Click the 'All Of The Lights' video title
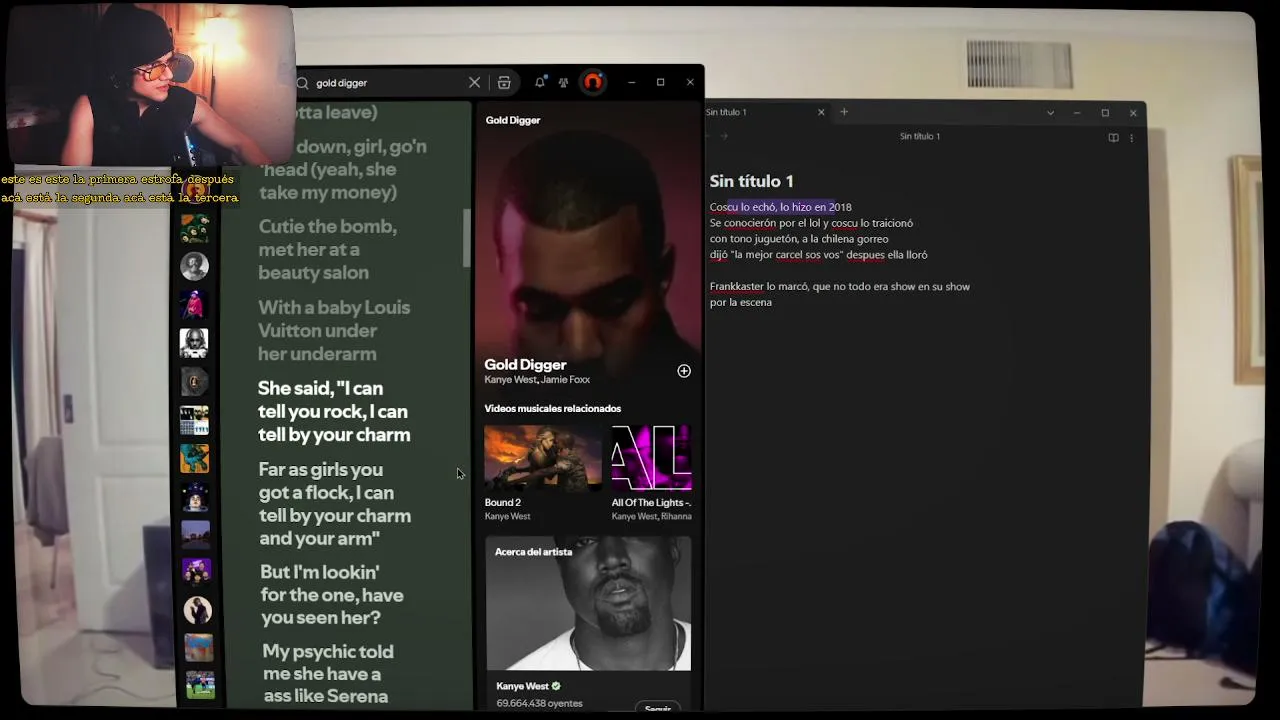The width and height of the screenshot is (1280, 720). coord(651,503)
